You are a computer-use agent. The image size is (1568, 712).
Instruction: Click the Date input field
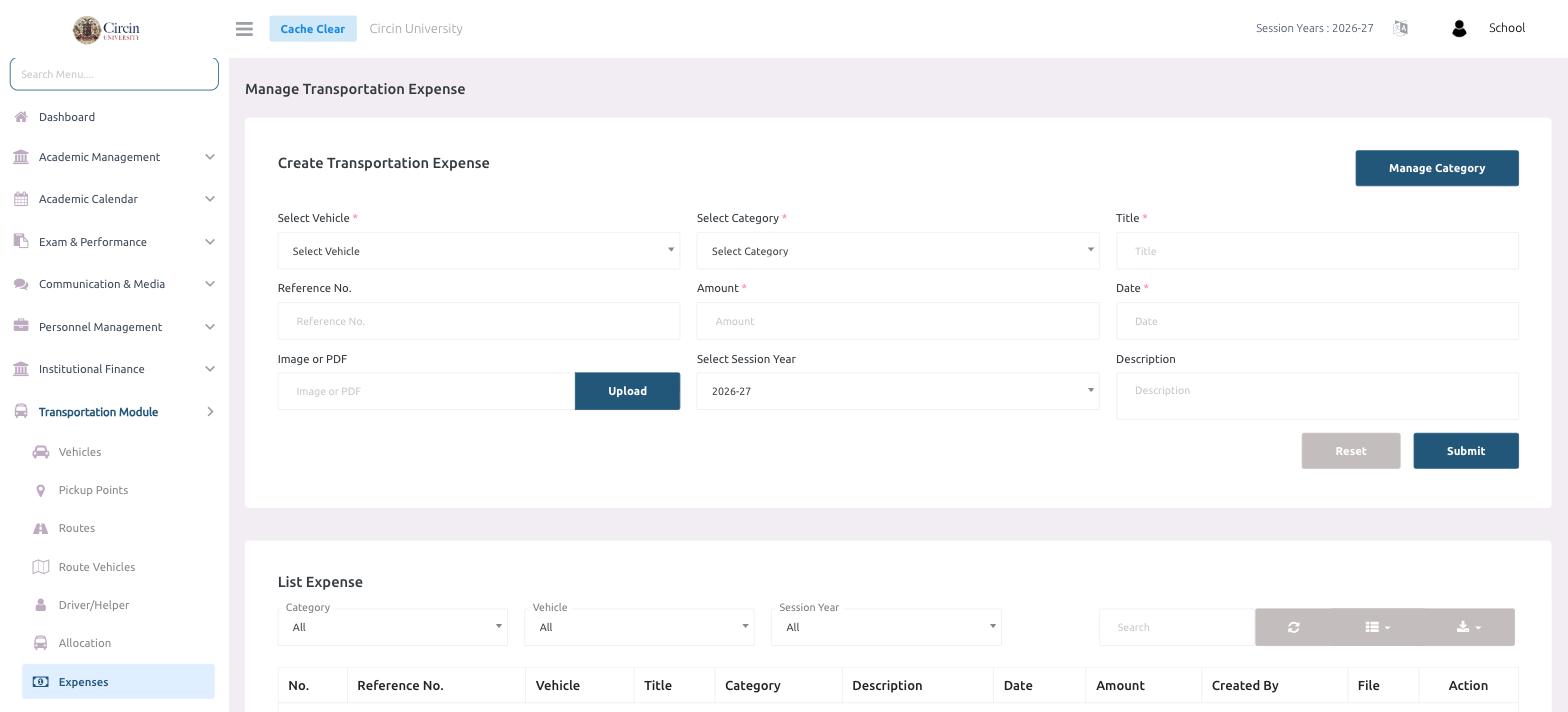pyautogui.click(x=1317, y=321)
